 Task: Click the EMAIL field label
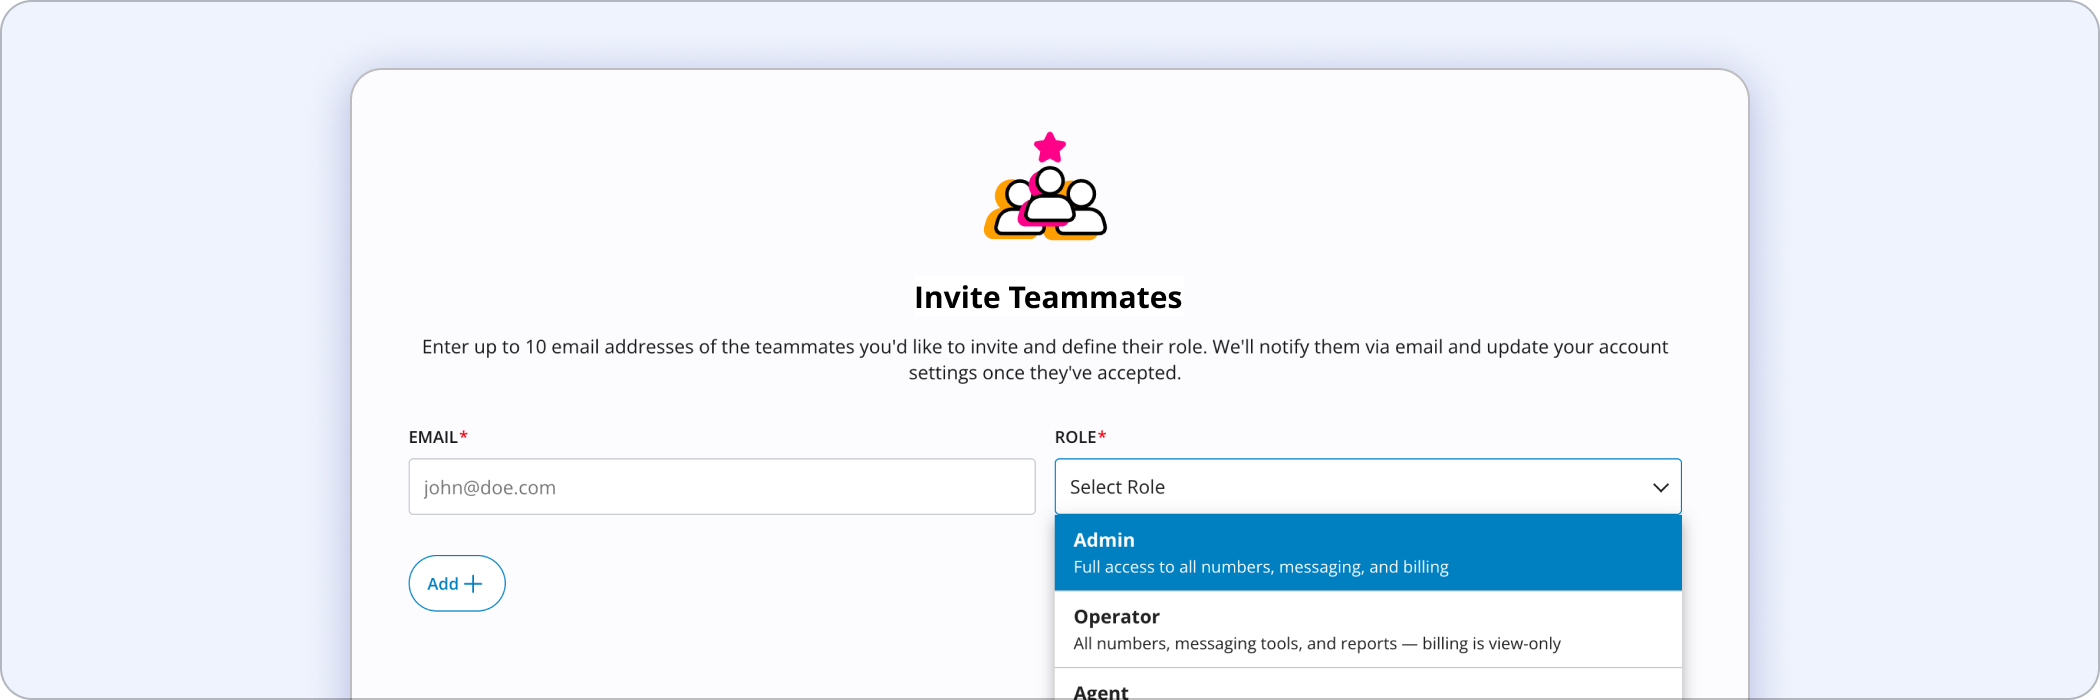tap(438, 437)
